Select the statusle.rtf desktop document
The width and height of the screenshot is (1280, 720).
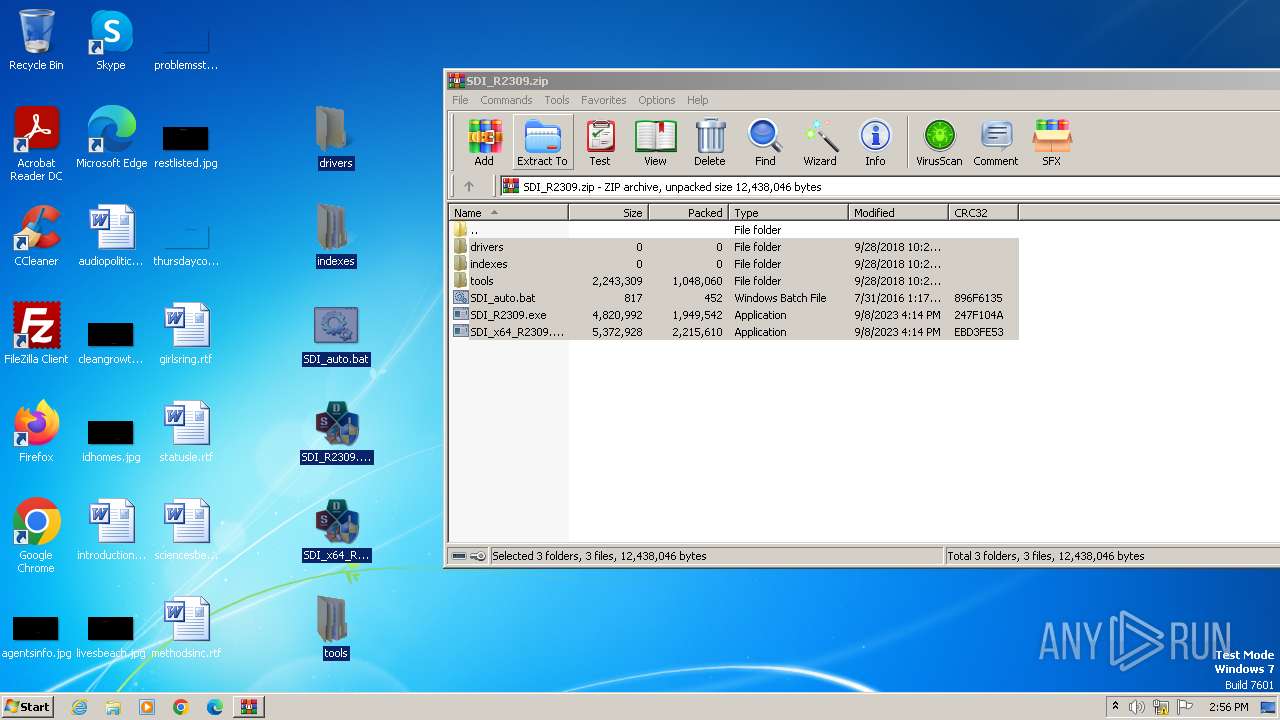186,432
